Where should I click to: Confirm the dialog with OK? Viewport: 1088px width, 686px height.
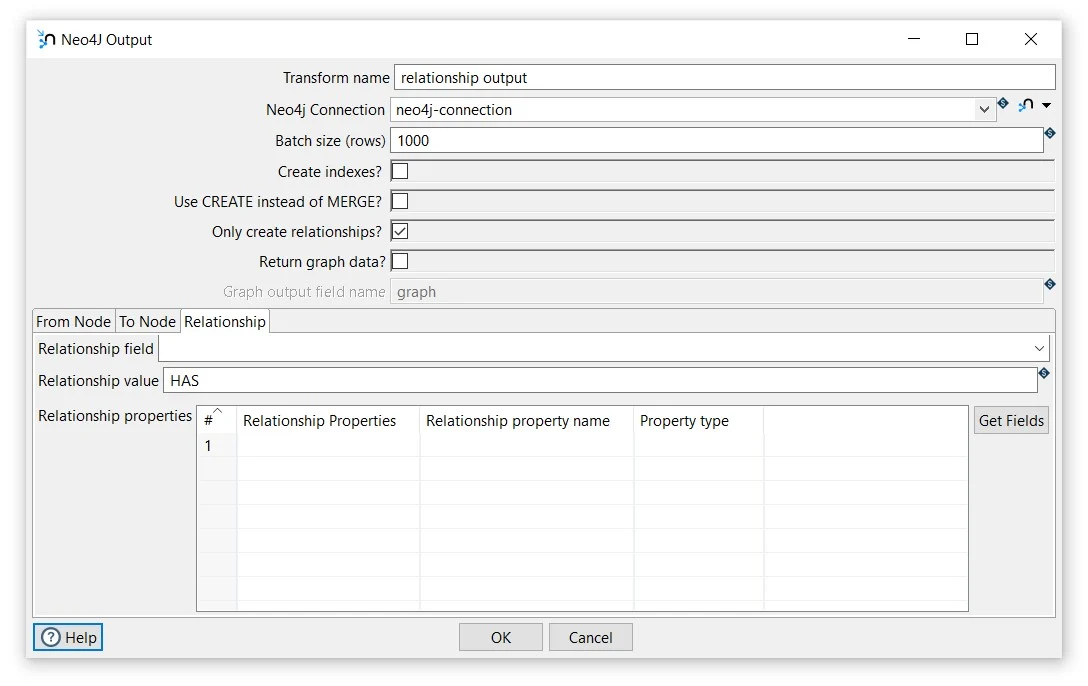pos(500,637)
